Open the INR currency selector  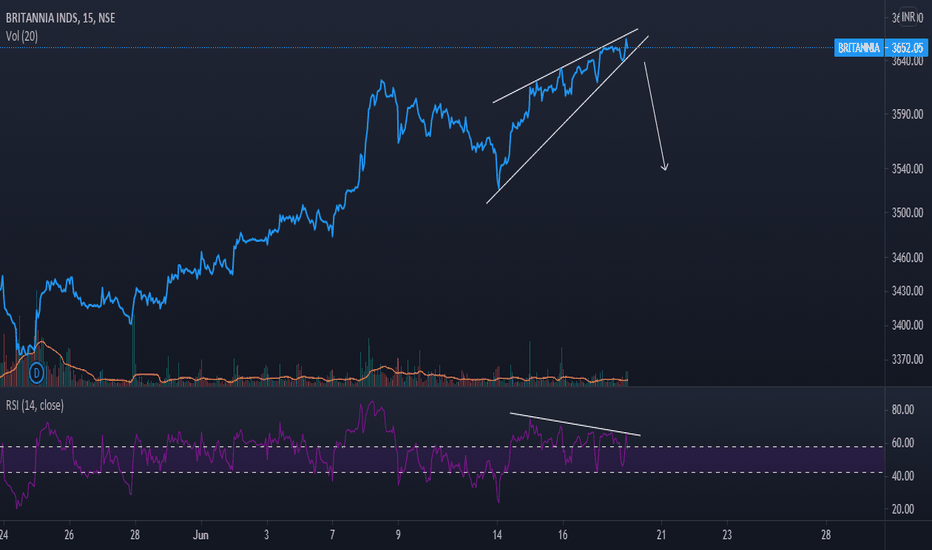click(x=908, y=17)
